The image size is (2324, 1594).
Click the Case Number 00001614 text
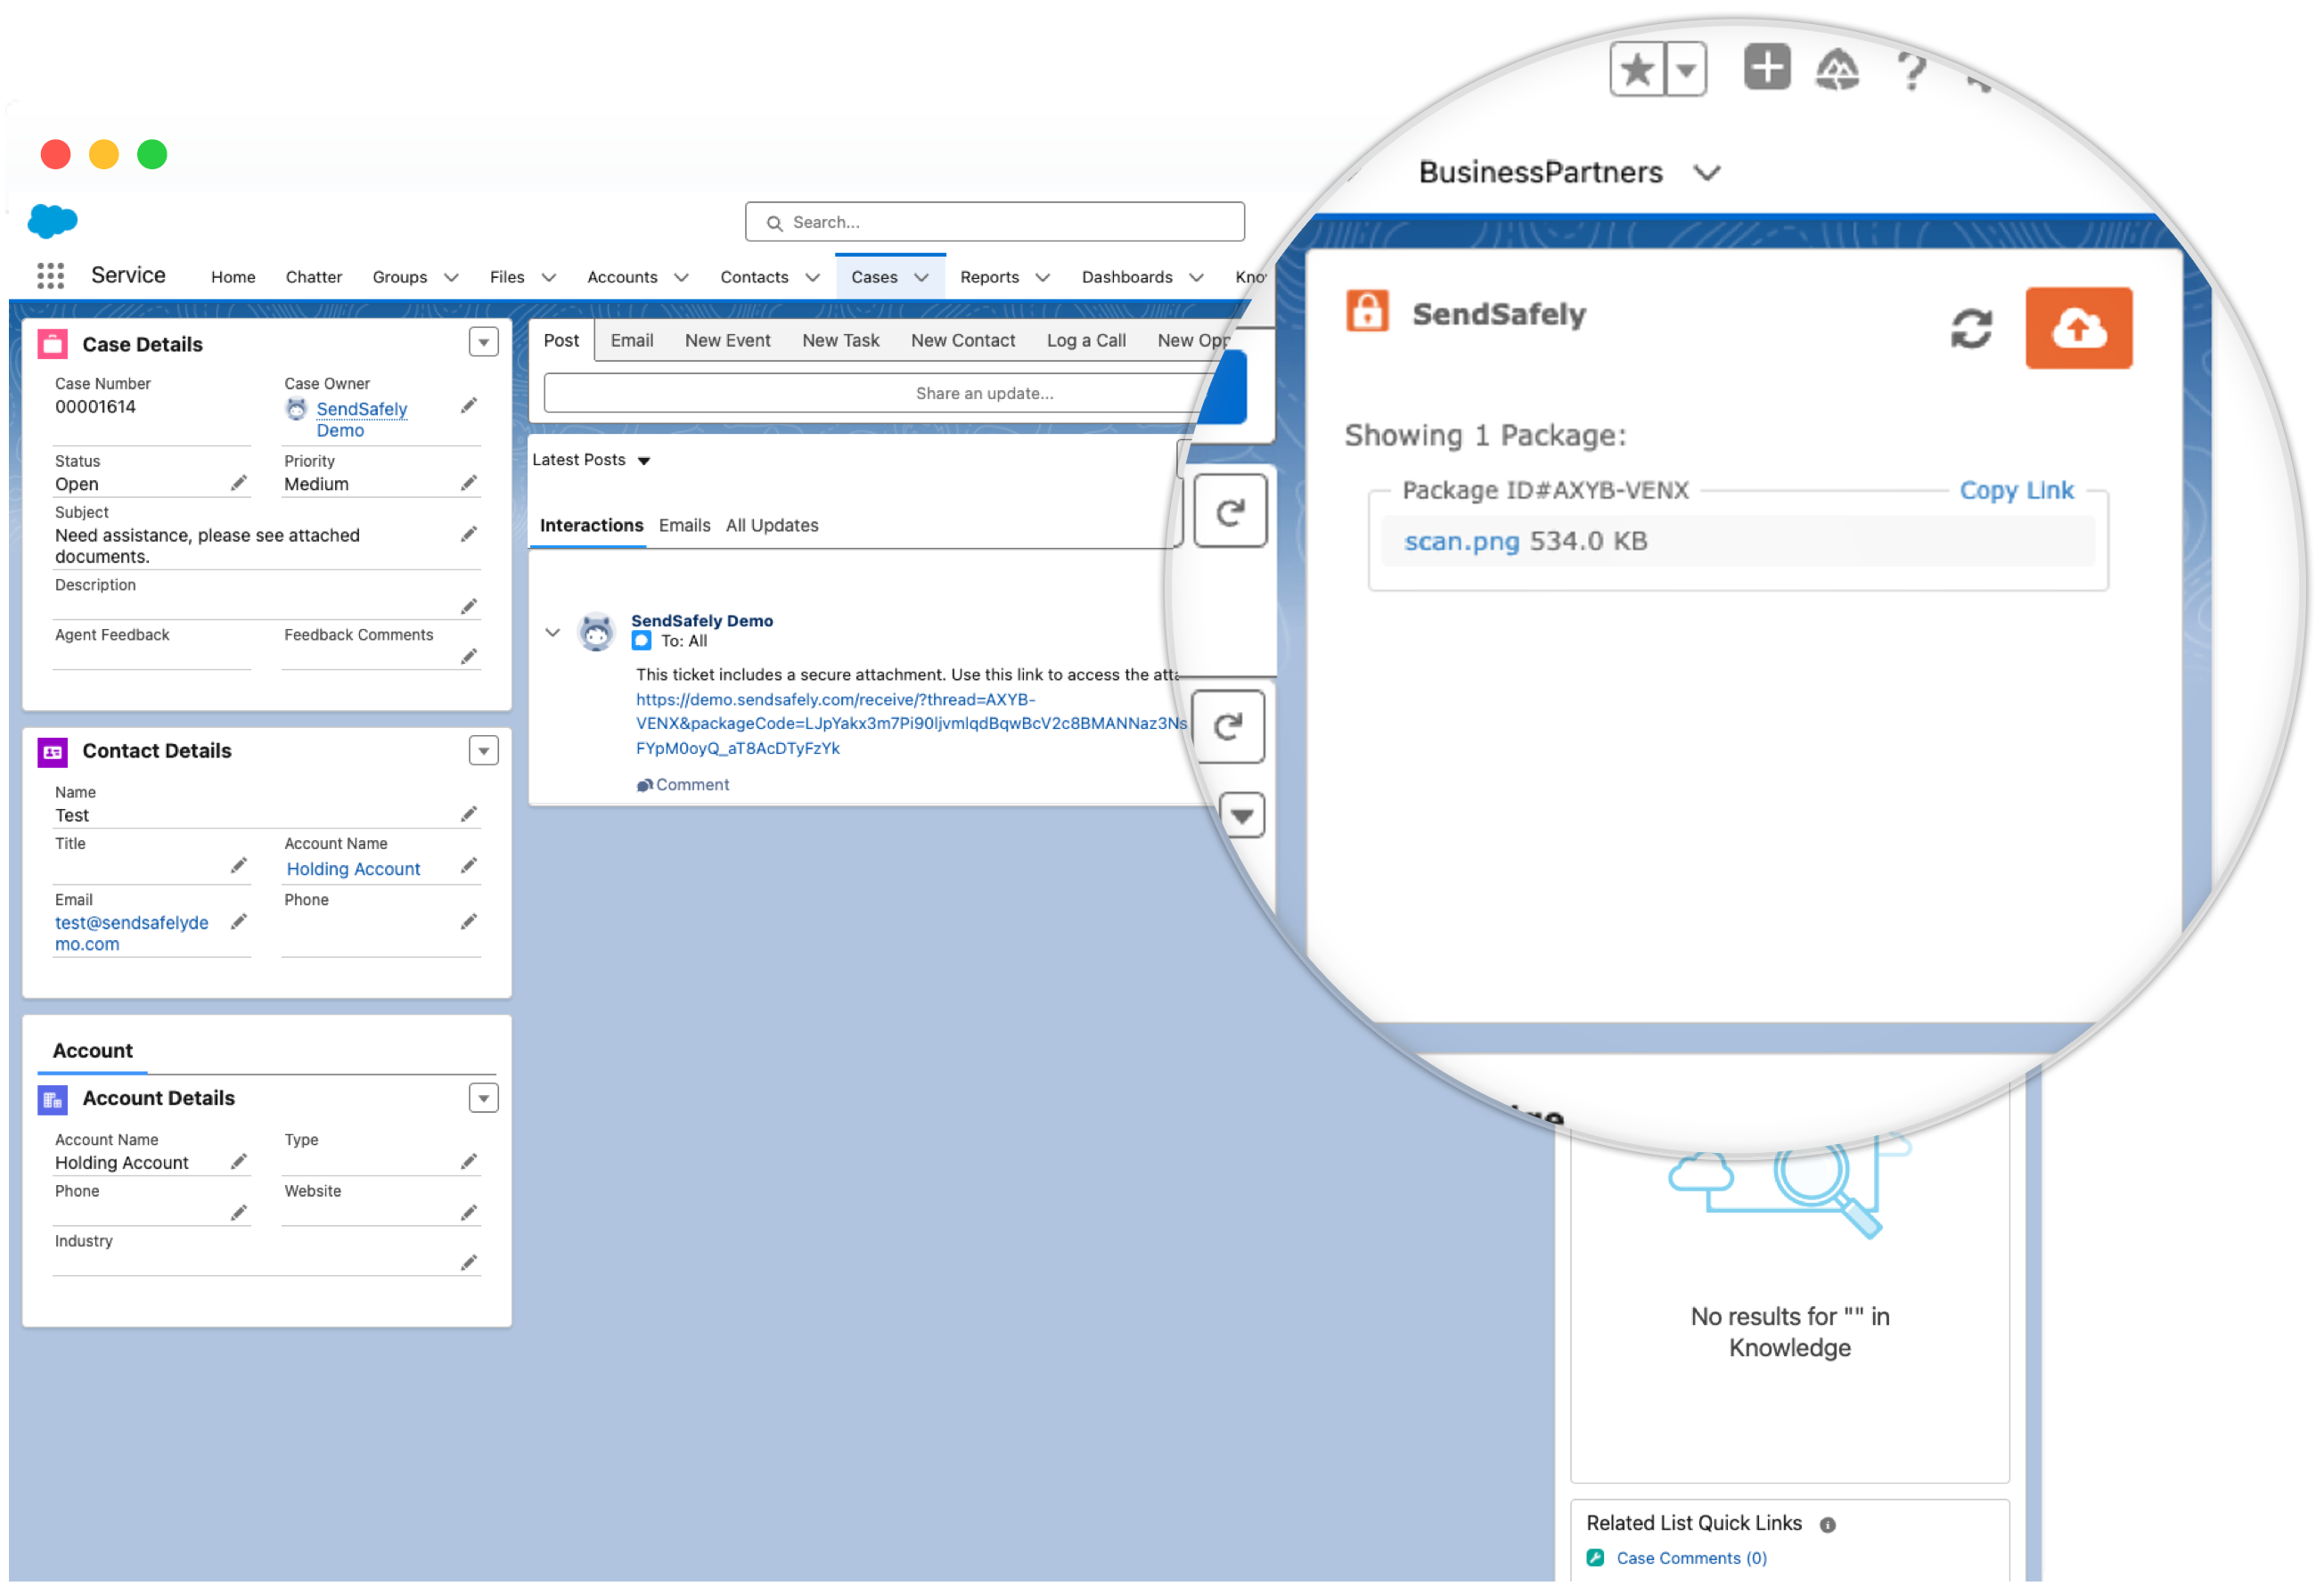(x=96, y=408)
